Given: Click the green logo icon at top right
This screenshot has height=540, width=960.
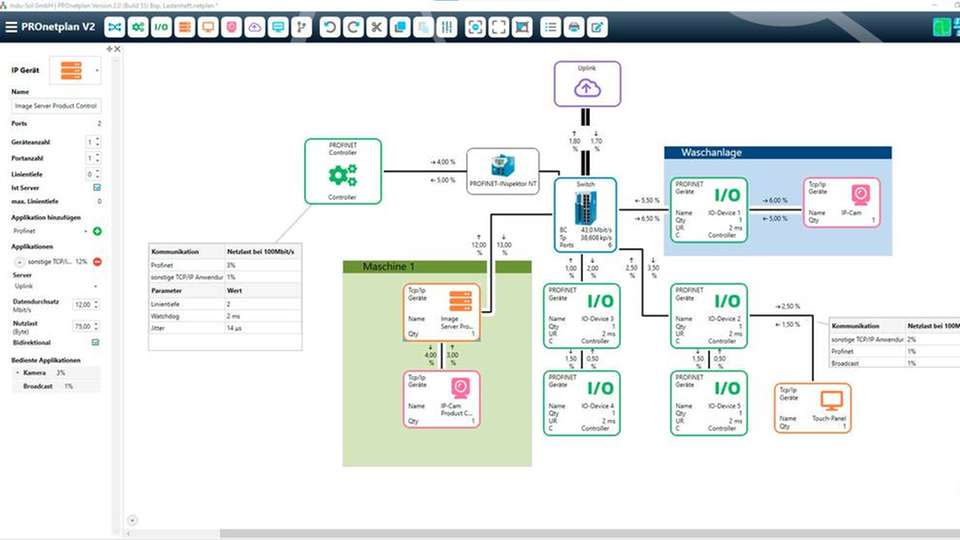Looking at the screenshot, I should tap(942, 27).
